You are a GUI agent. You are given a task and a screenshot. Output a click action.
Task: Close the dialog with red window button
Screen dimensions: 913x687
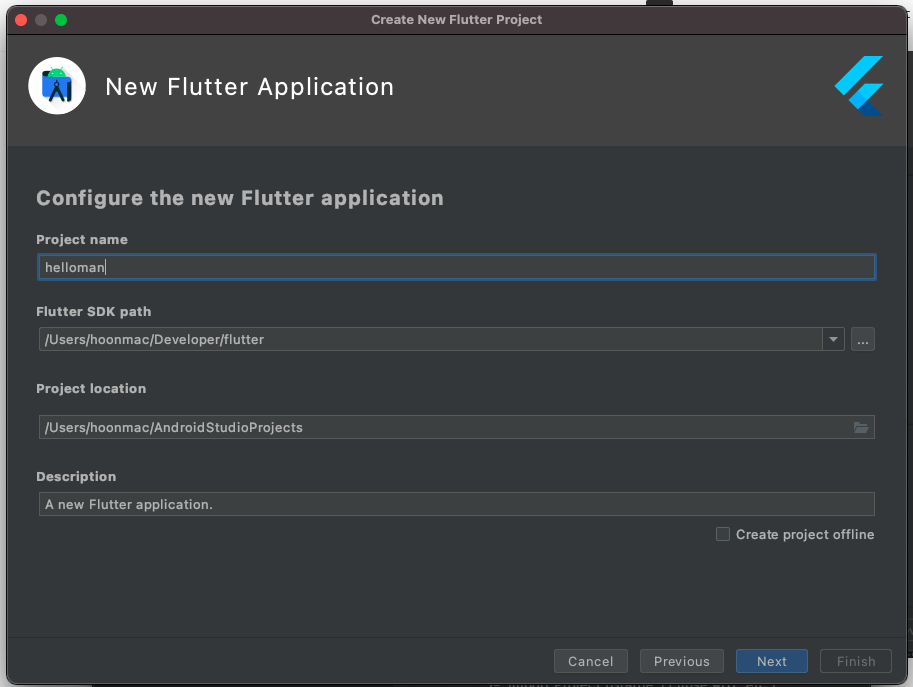coord(21,20)
